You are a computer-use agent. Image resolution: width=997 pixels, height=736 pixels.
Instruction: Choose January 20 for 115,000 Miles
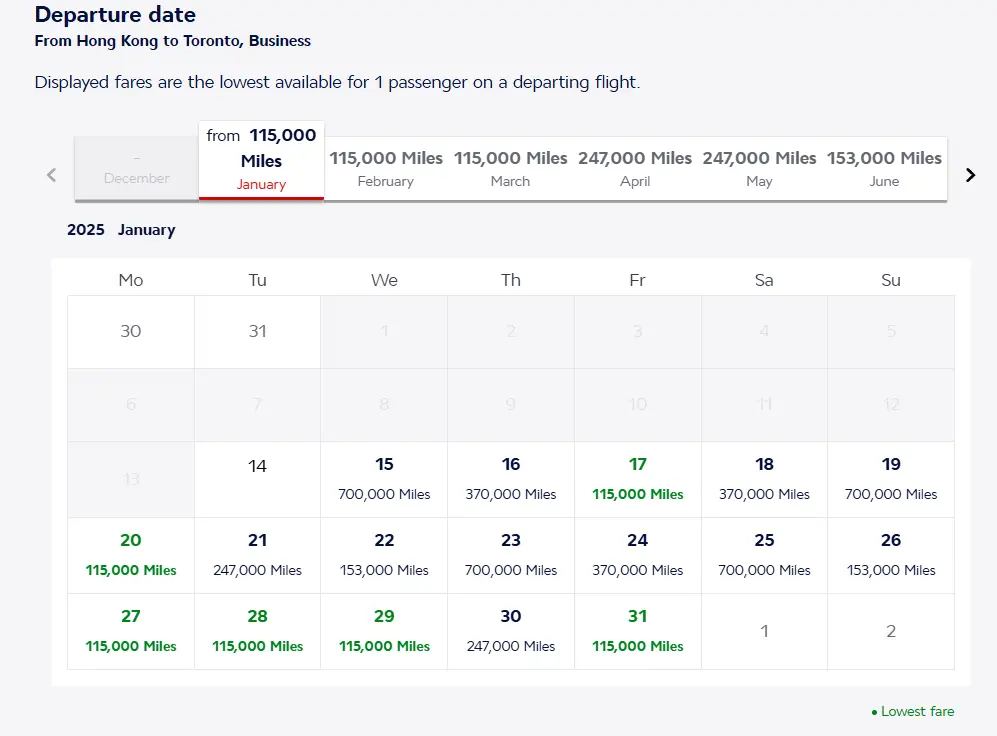coord(131,555)
